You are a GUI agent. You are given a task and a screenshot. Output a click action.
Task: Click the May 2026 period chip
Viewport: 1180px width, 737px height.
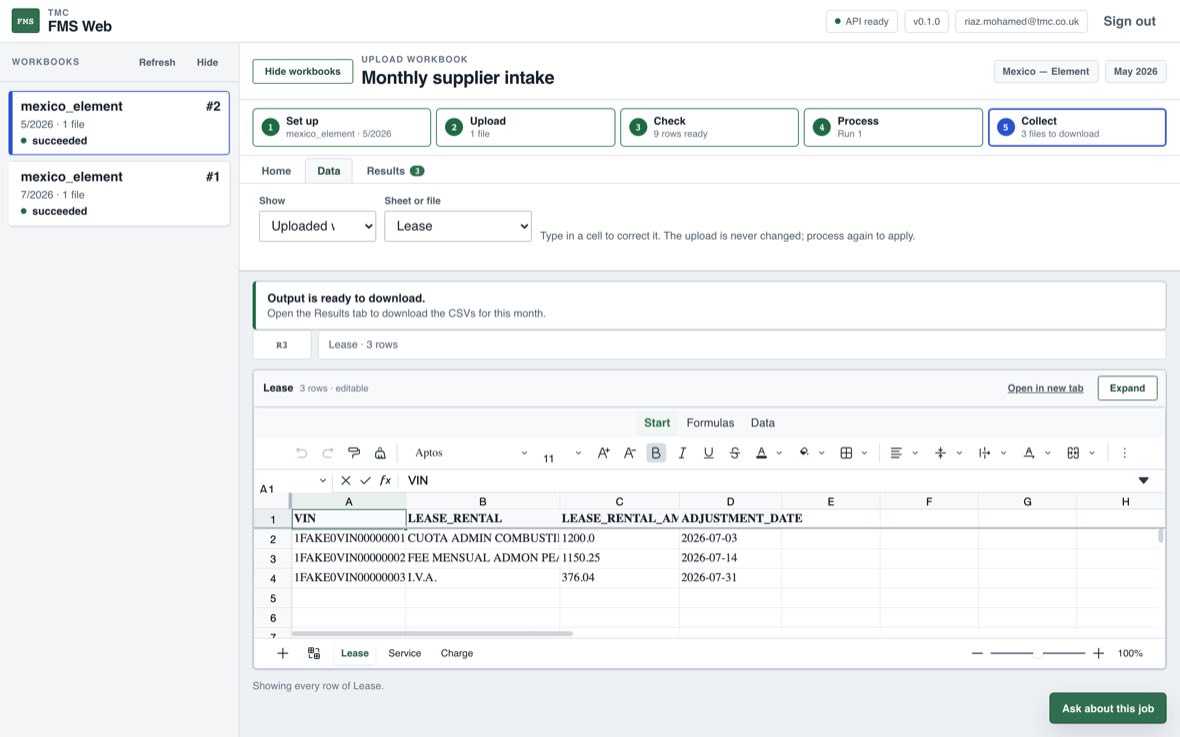[x=1135, y=72]
